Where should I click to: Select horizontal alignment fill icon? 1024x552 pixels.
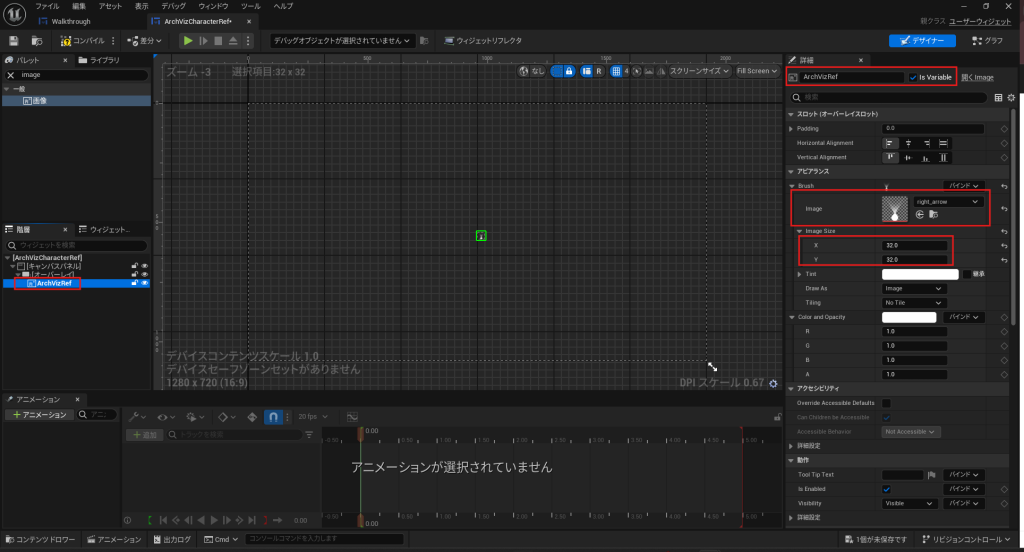[944, 143]
